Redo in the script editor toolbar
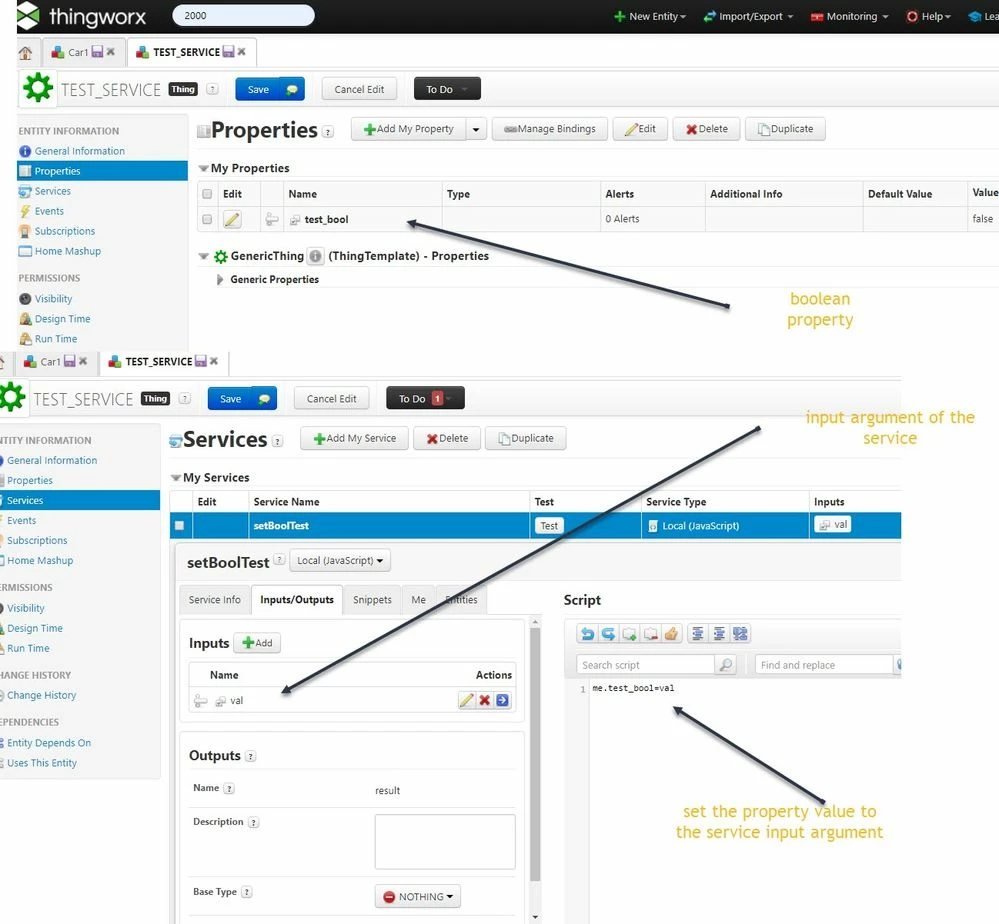The height and width of the screenshot is (924, 999). coord(608,633)
